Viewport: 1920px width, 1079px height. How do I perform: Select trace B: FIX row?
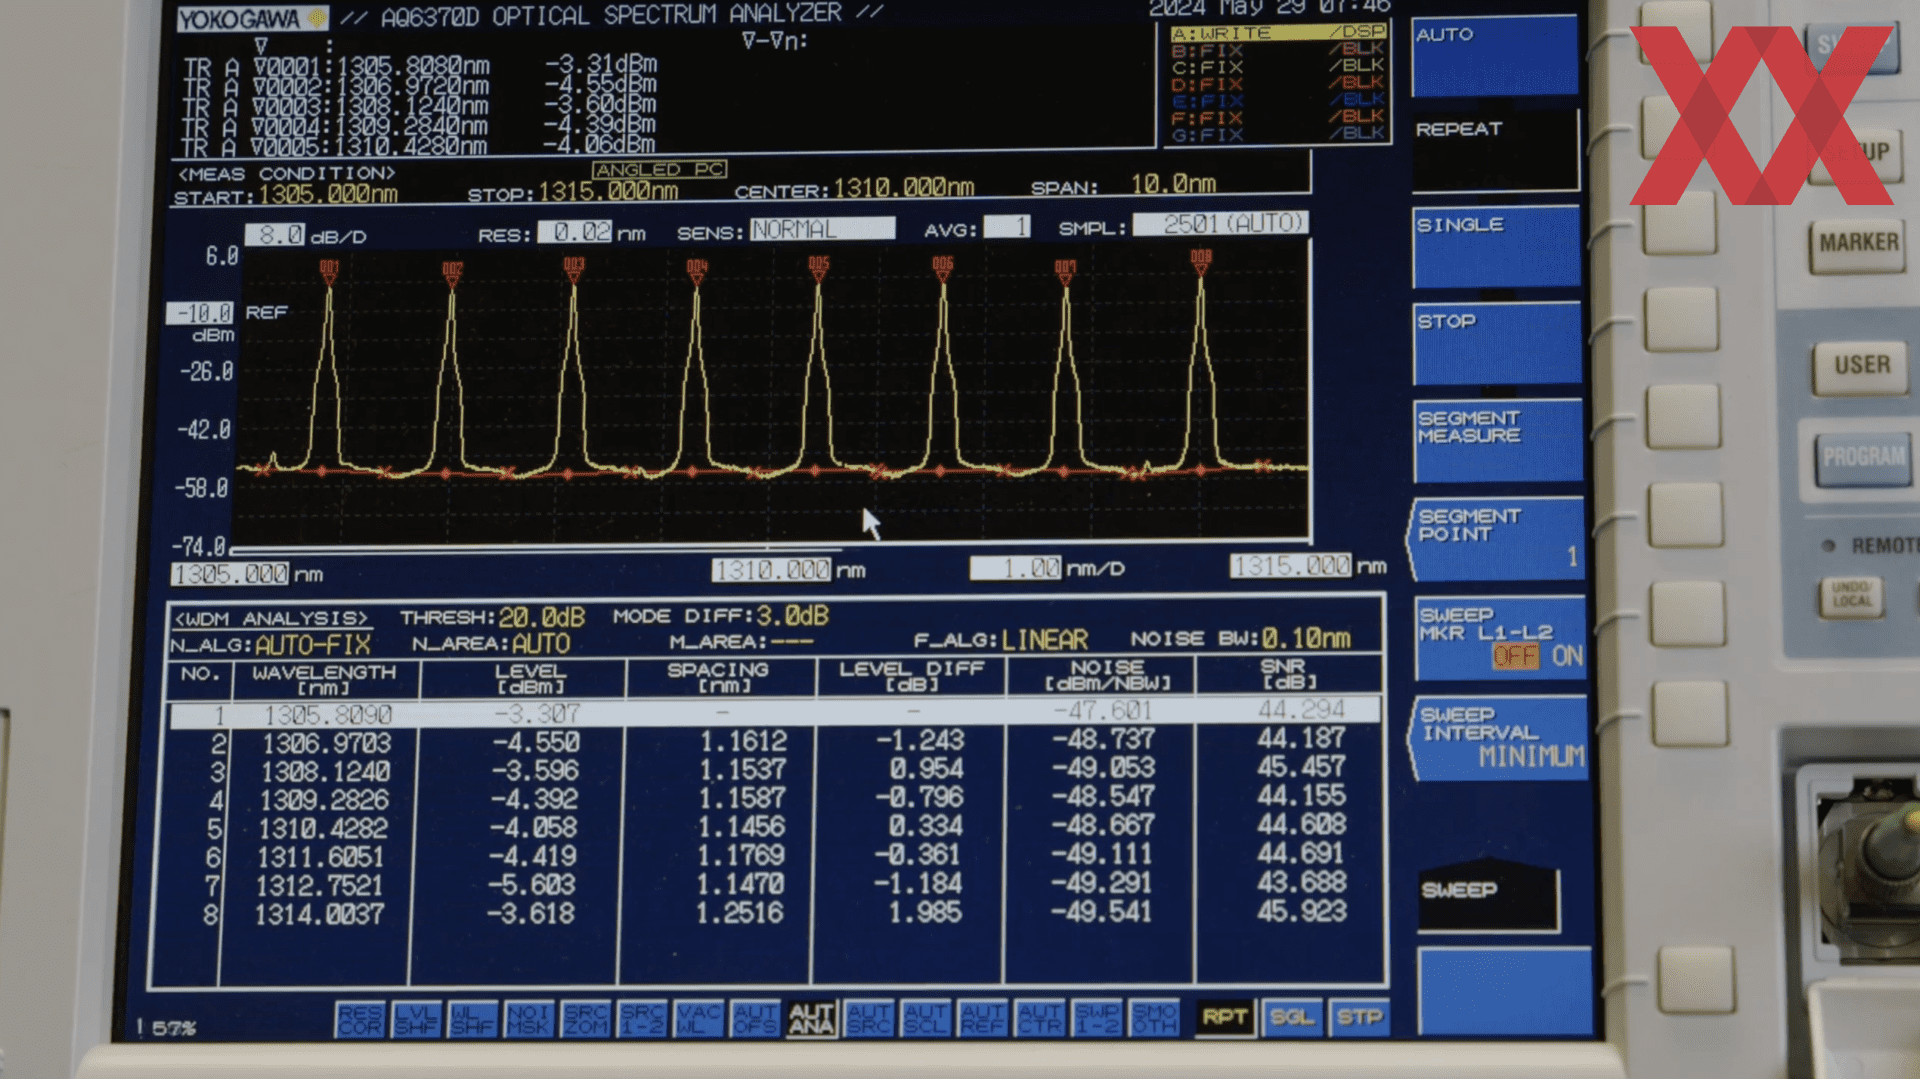click(1279, 50)
